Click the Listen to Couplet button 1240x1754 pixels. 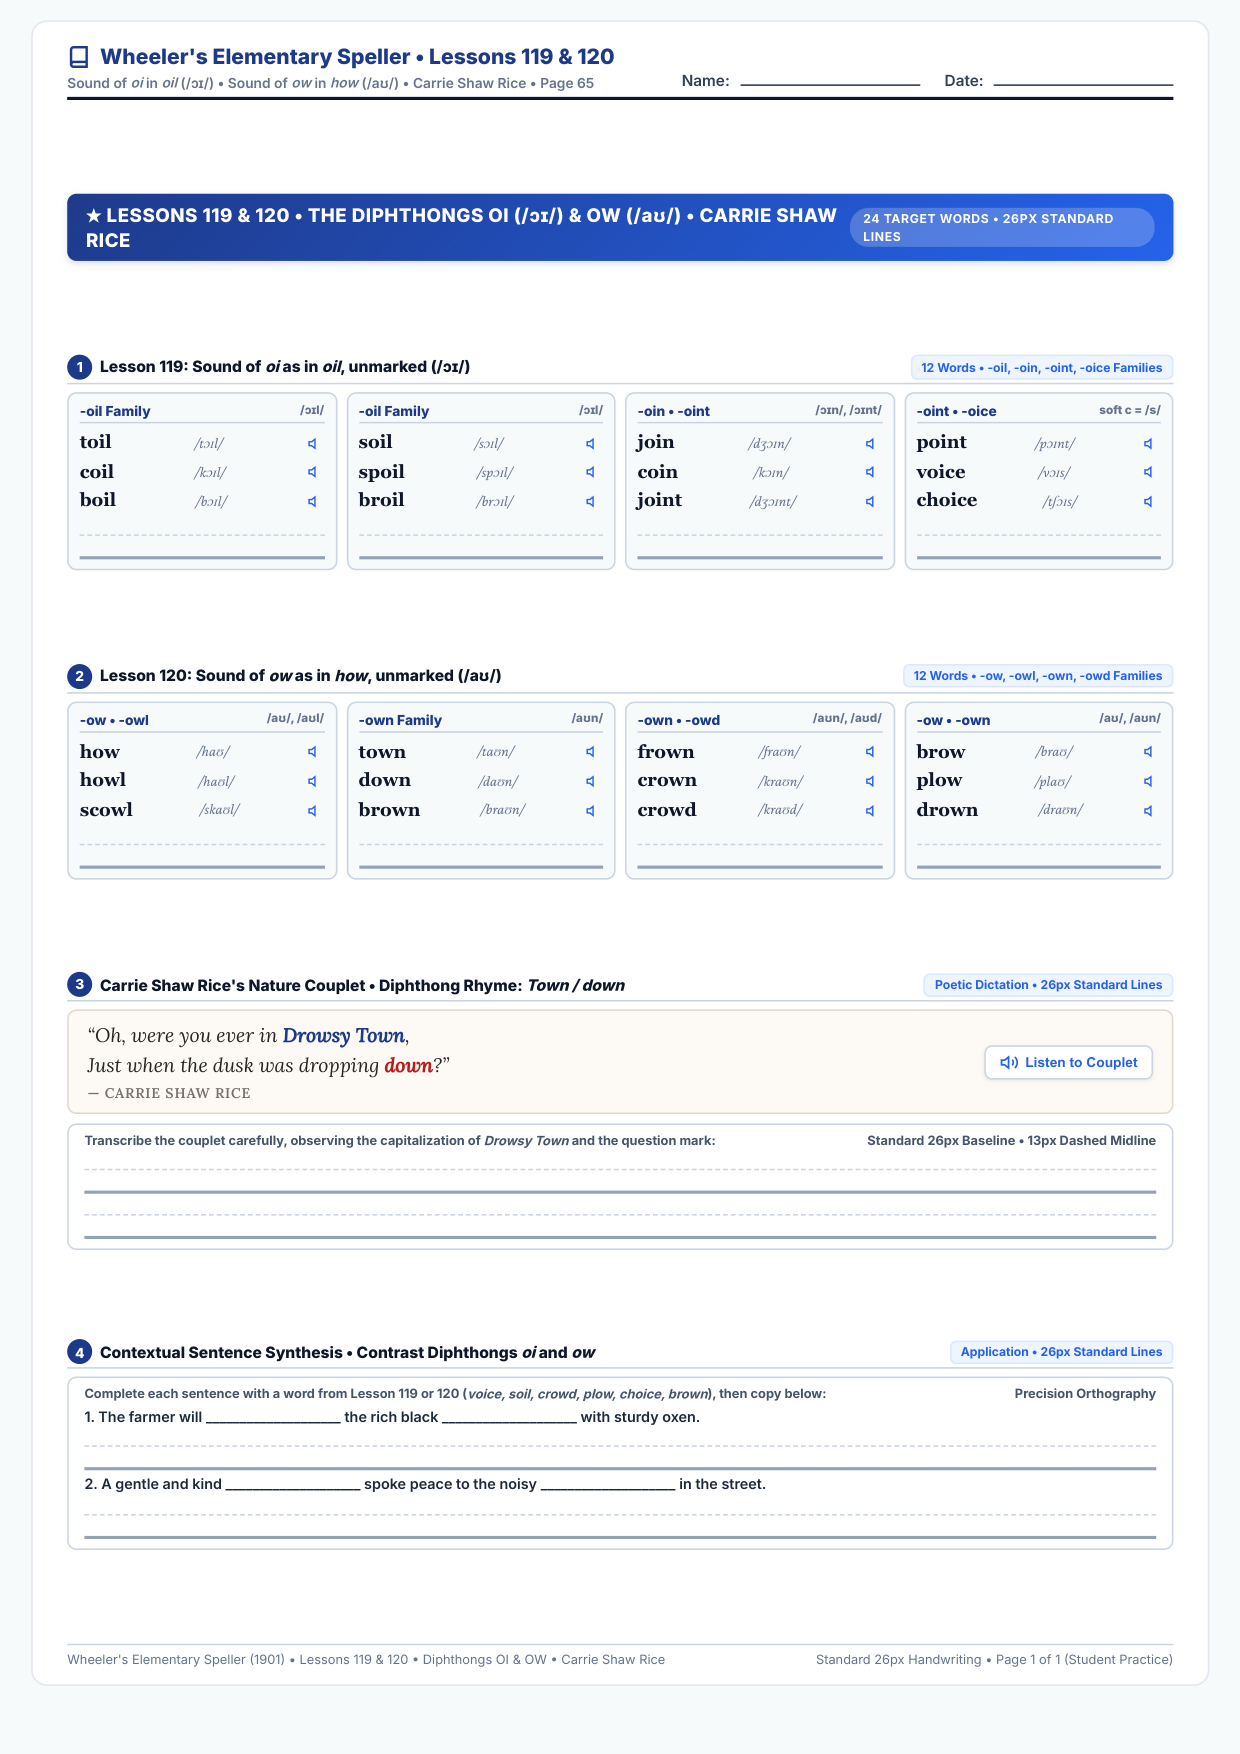point(1069,1063)
